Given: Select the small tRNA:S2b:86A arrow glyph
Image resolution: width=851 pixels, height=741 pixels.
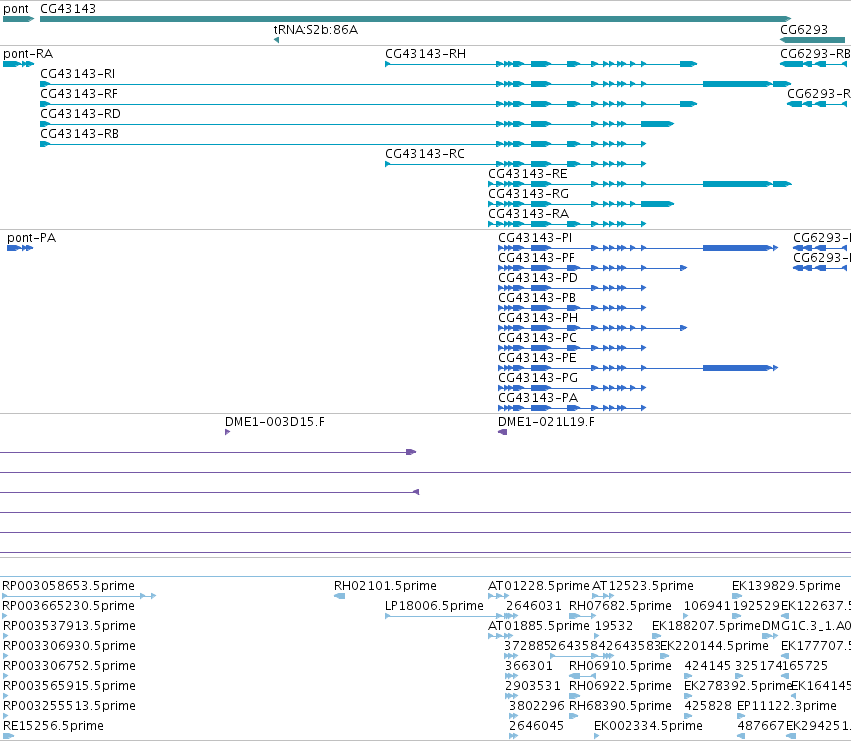Looking at the screenshot, I should (277, 40).
